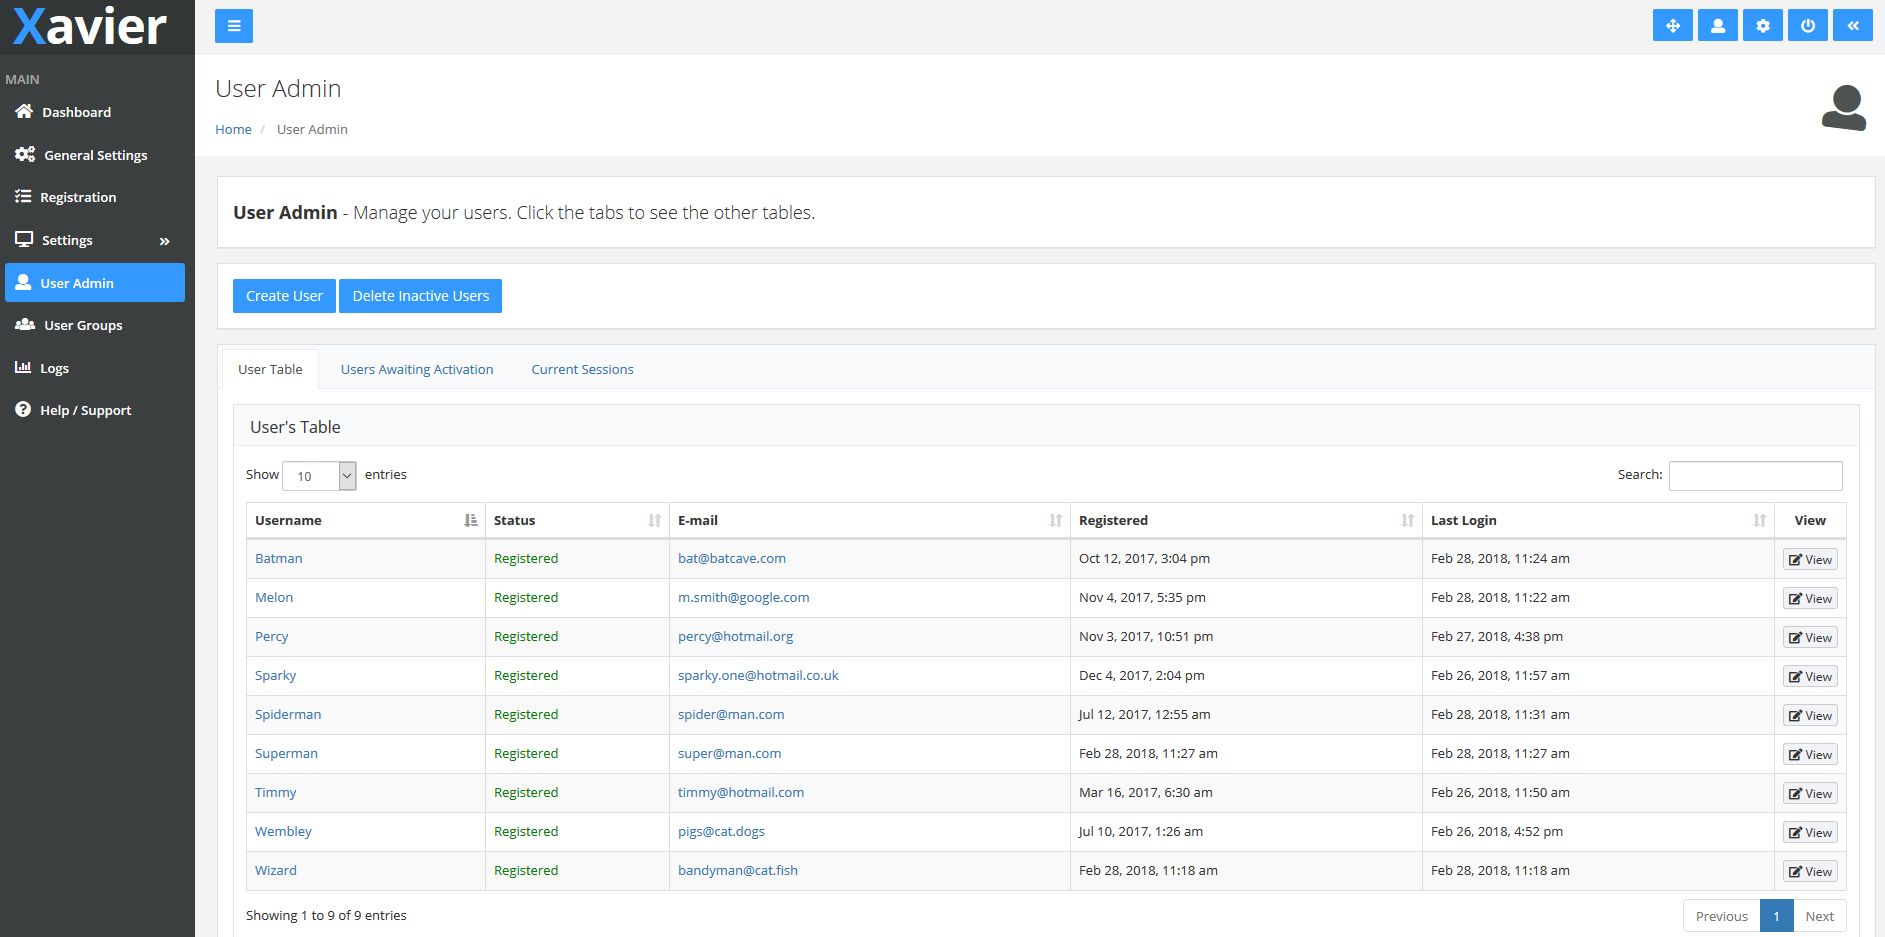The height and width of the screenshot is (937, 1885).
Task: Switch to the Users Awaiting Activation tab
Action: 416,369
